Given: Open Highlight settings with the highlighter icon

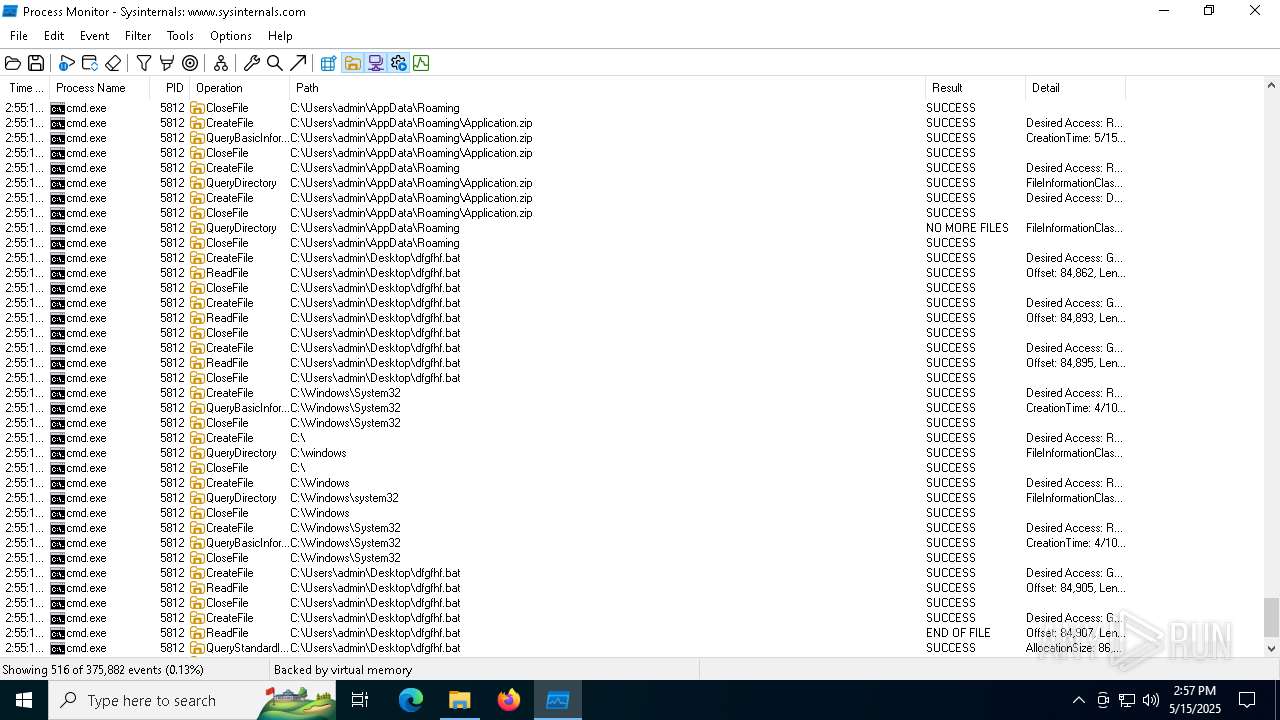Looking at the screenshot, I should pyautogui.click(x=167, y=63).
